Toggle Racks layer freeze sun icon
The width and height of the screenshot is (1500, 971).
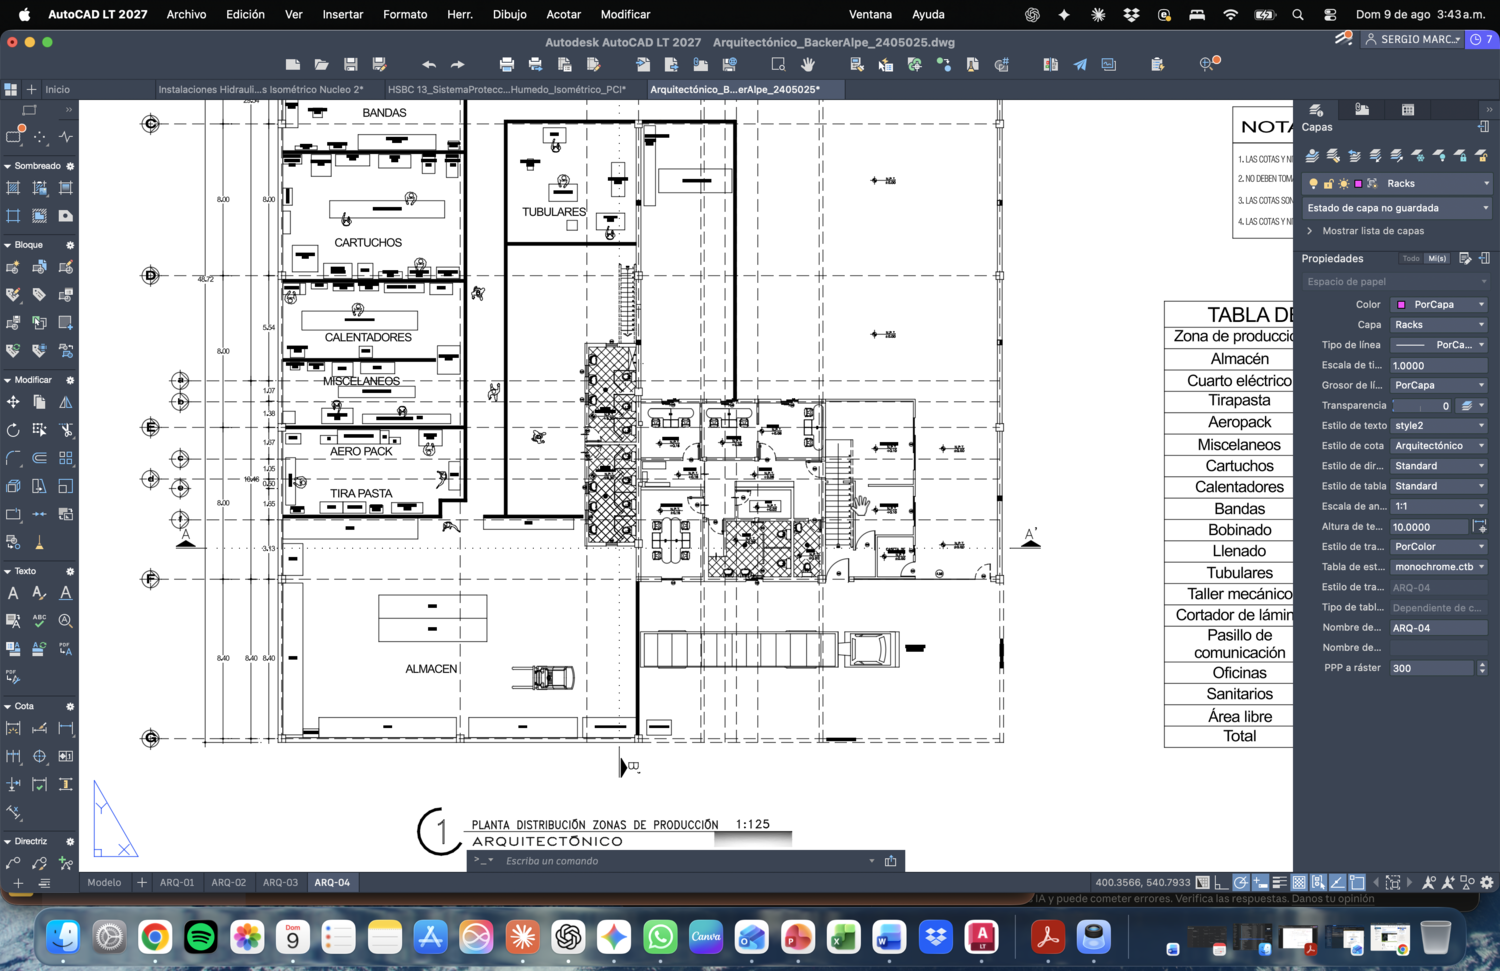point(1343,184)
